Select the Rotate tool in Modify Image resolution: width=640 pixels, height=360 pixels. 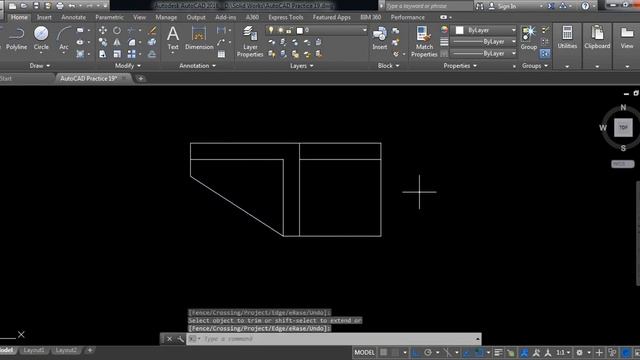(x=117, y=30)
